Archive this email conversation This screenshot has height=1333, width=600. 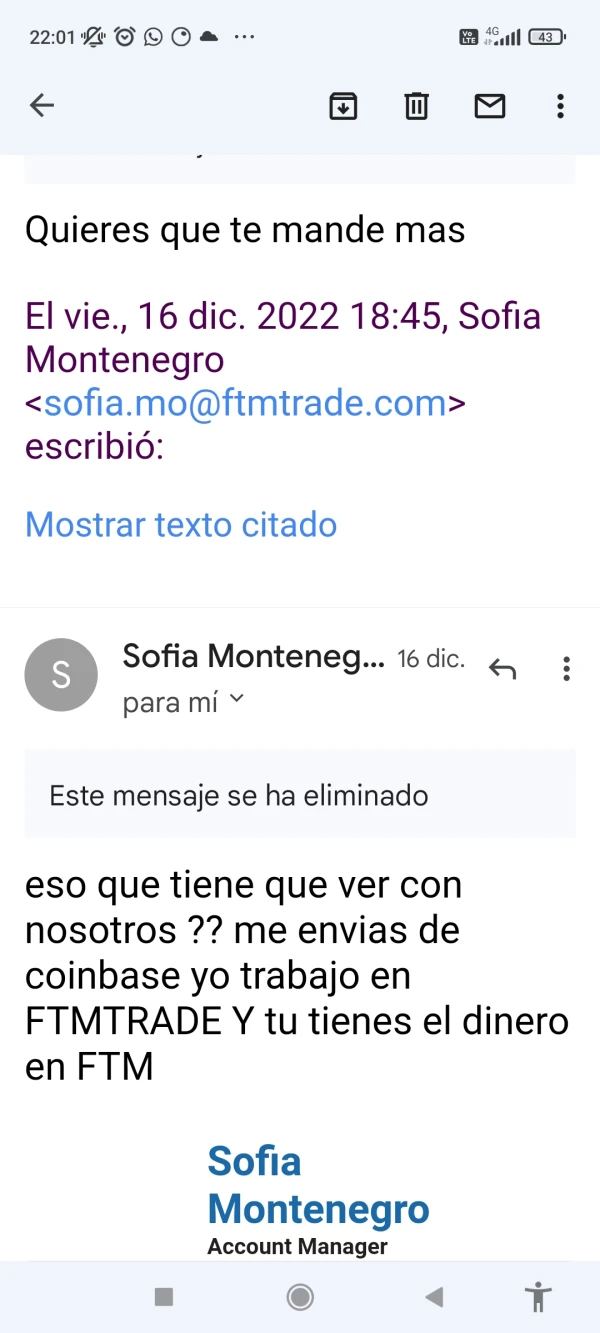[343, 105]
